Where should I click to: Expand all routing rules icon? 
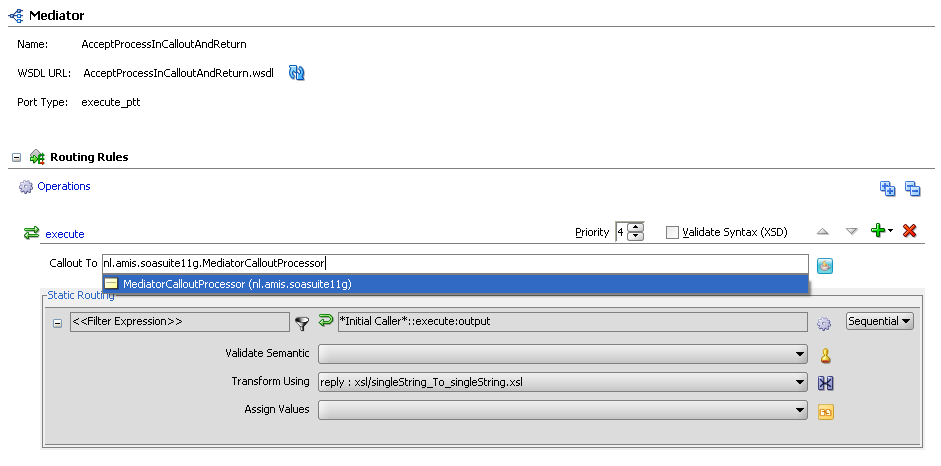[888, 188]
